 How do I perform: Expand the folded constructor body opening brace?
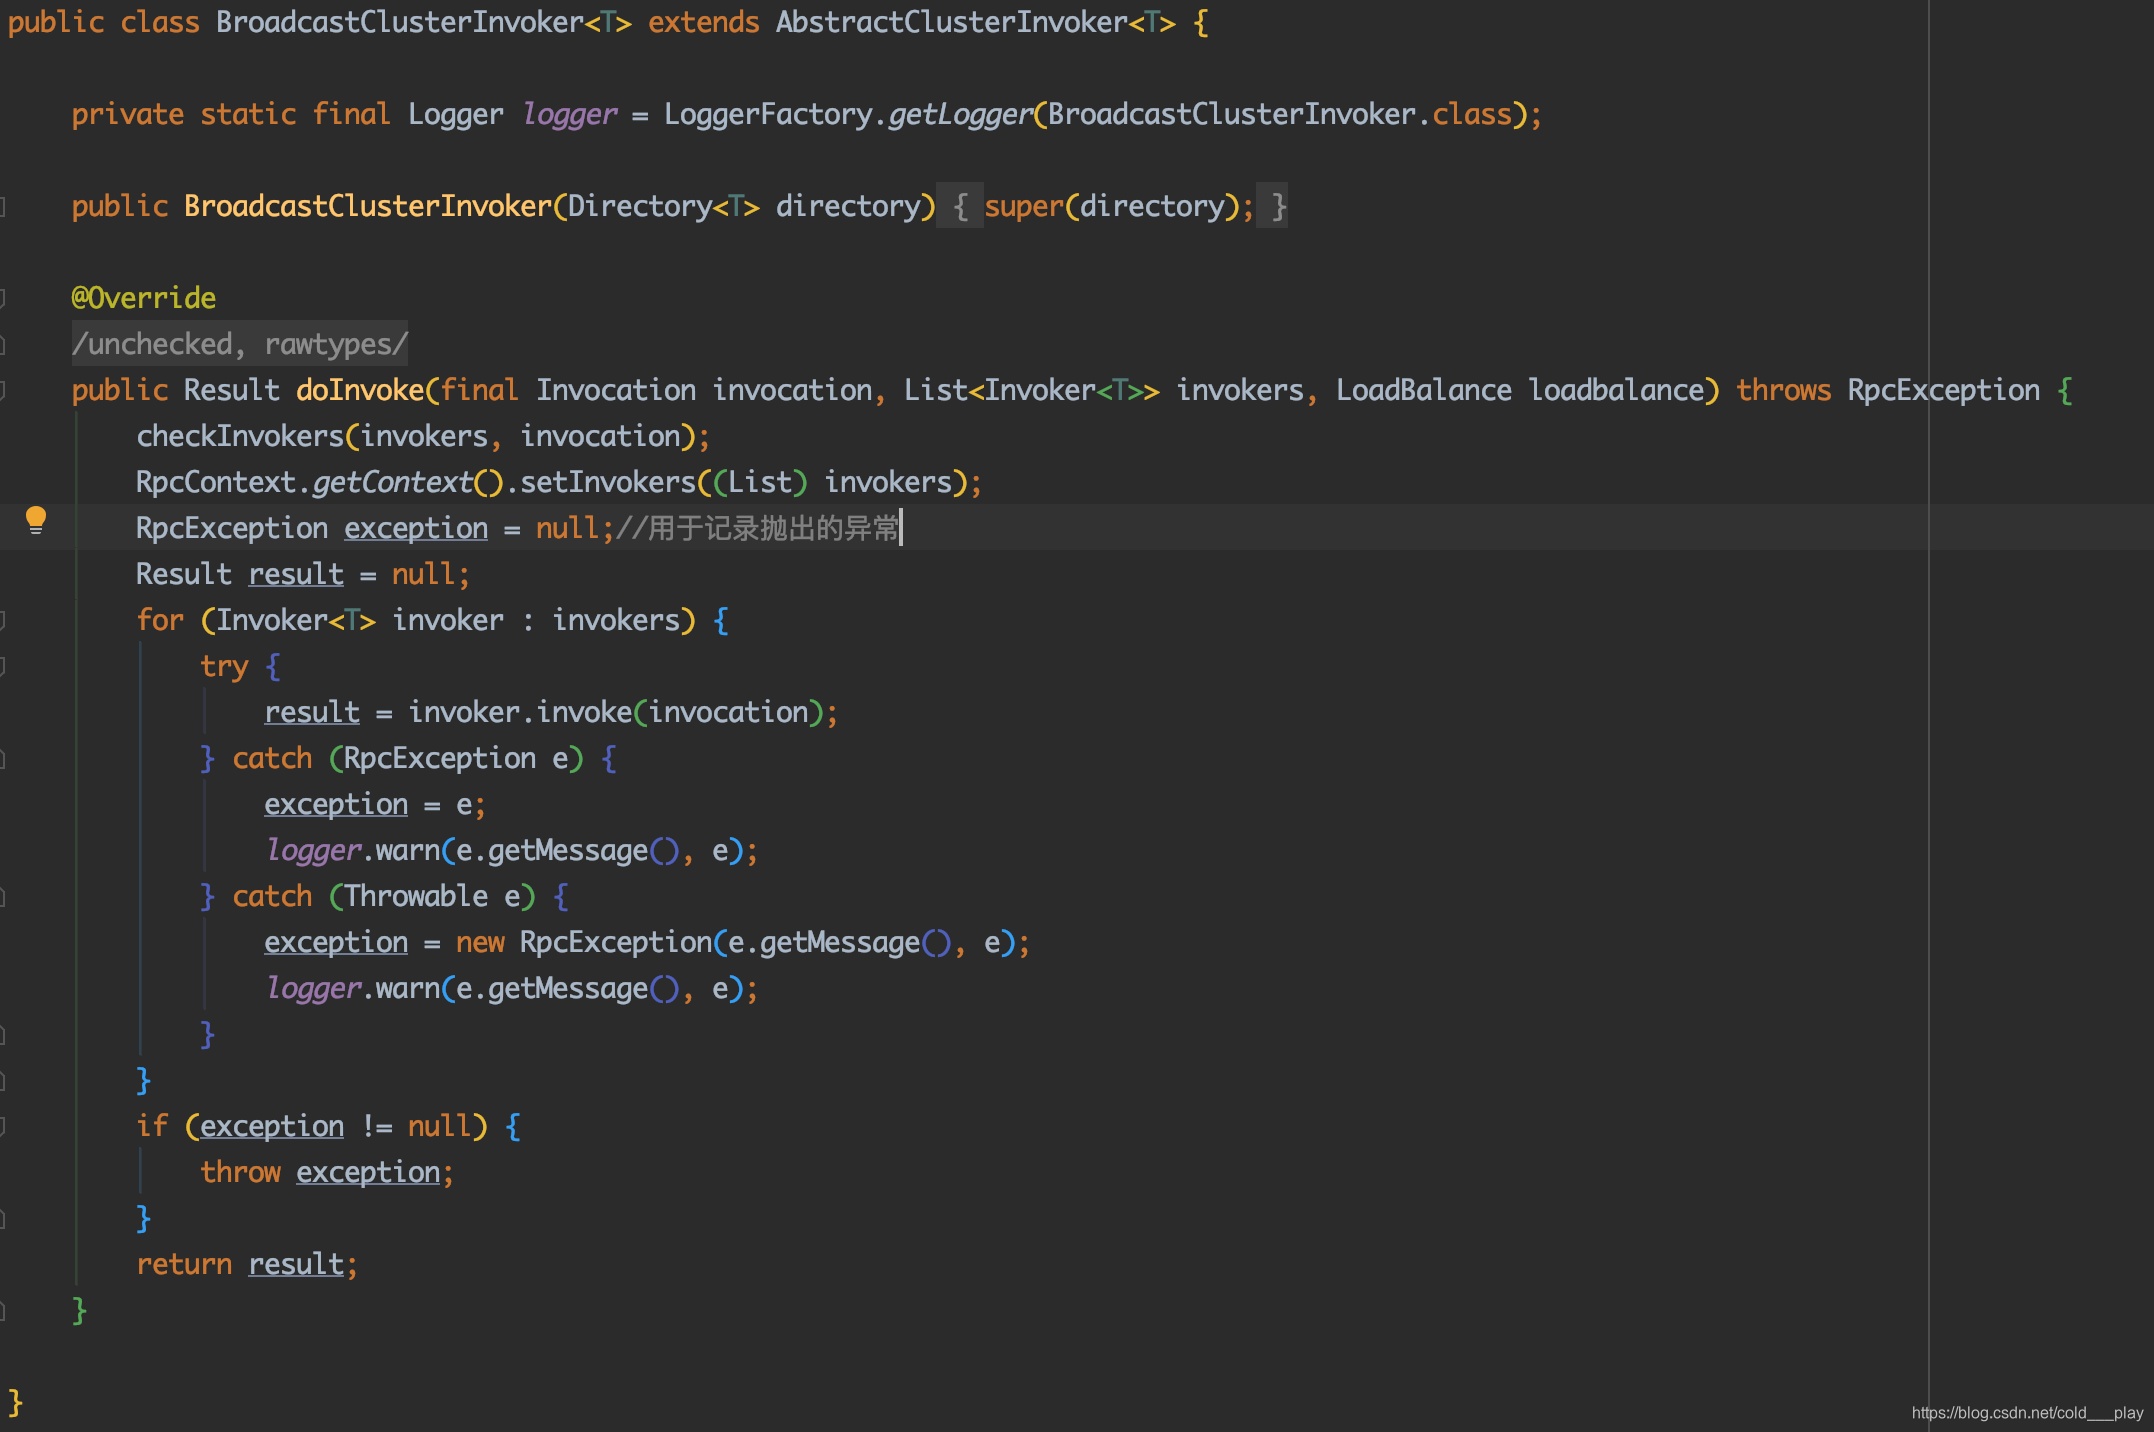coord(960,206)
